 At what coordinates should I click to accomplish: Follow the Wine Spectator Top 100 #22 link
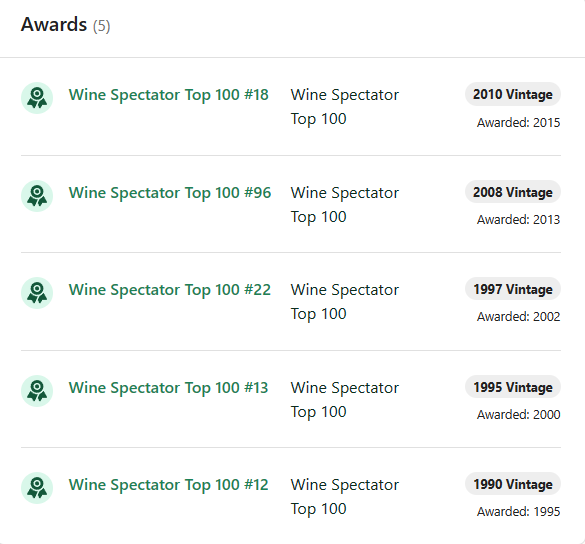pyautogui.click(x=170, y=290)
